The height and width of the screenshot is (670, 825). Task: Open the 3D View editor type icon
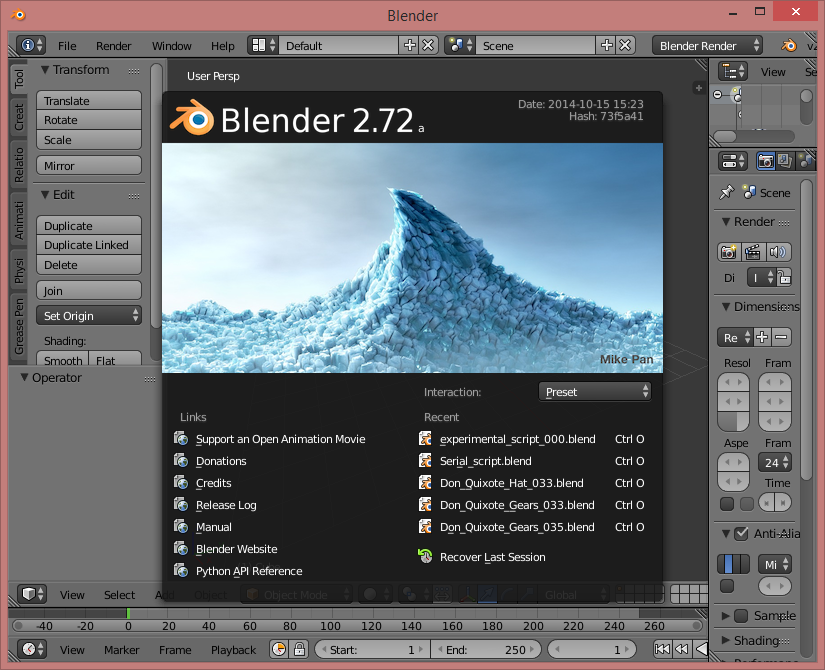click(32, 594)
